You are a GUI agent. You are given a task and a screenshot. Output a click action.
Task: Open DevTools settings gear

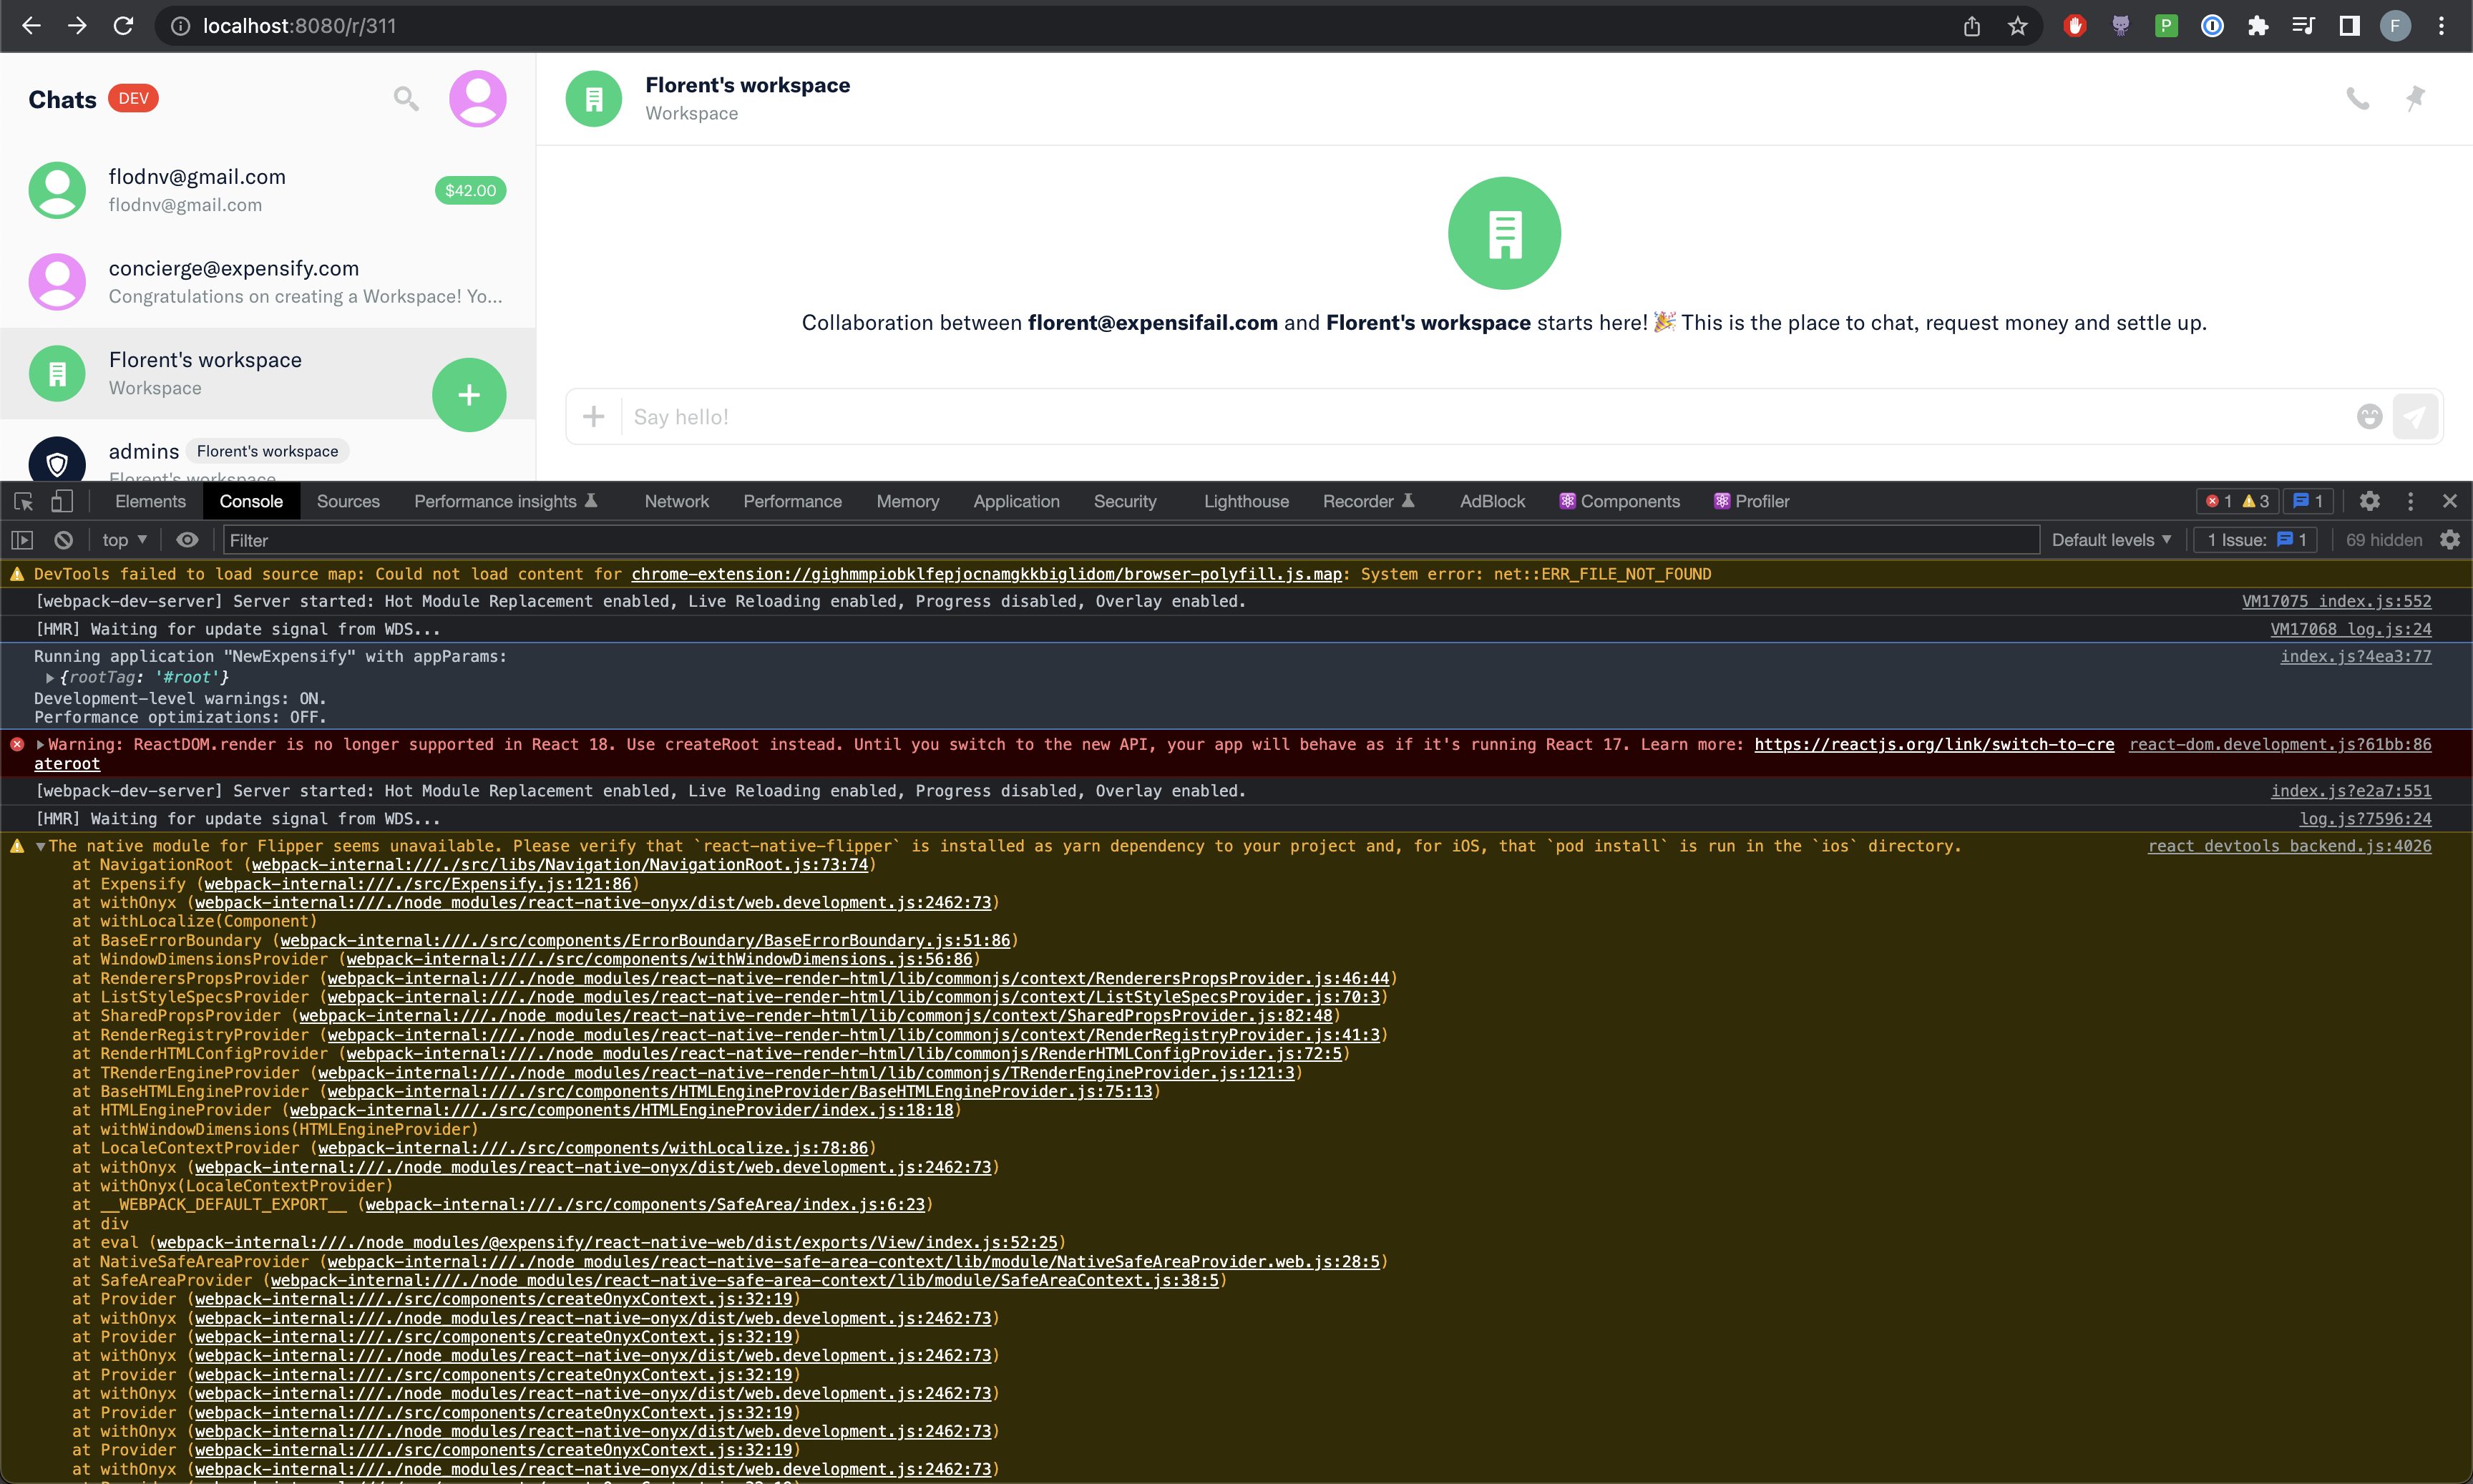(2369, 501)
